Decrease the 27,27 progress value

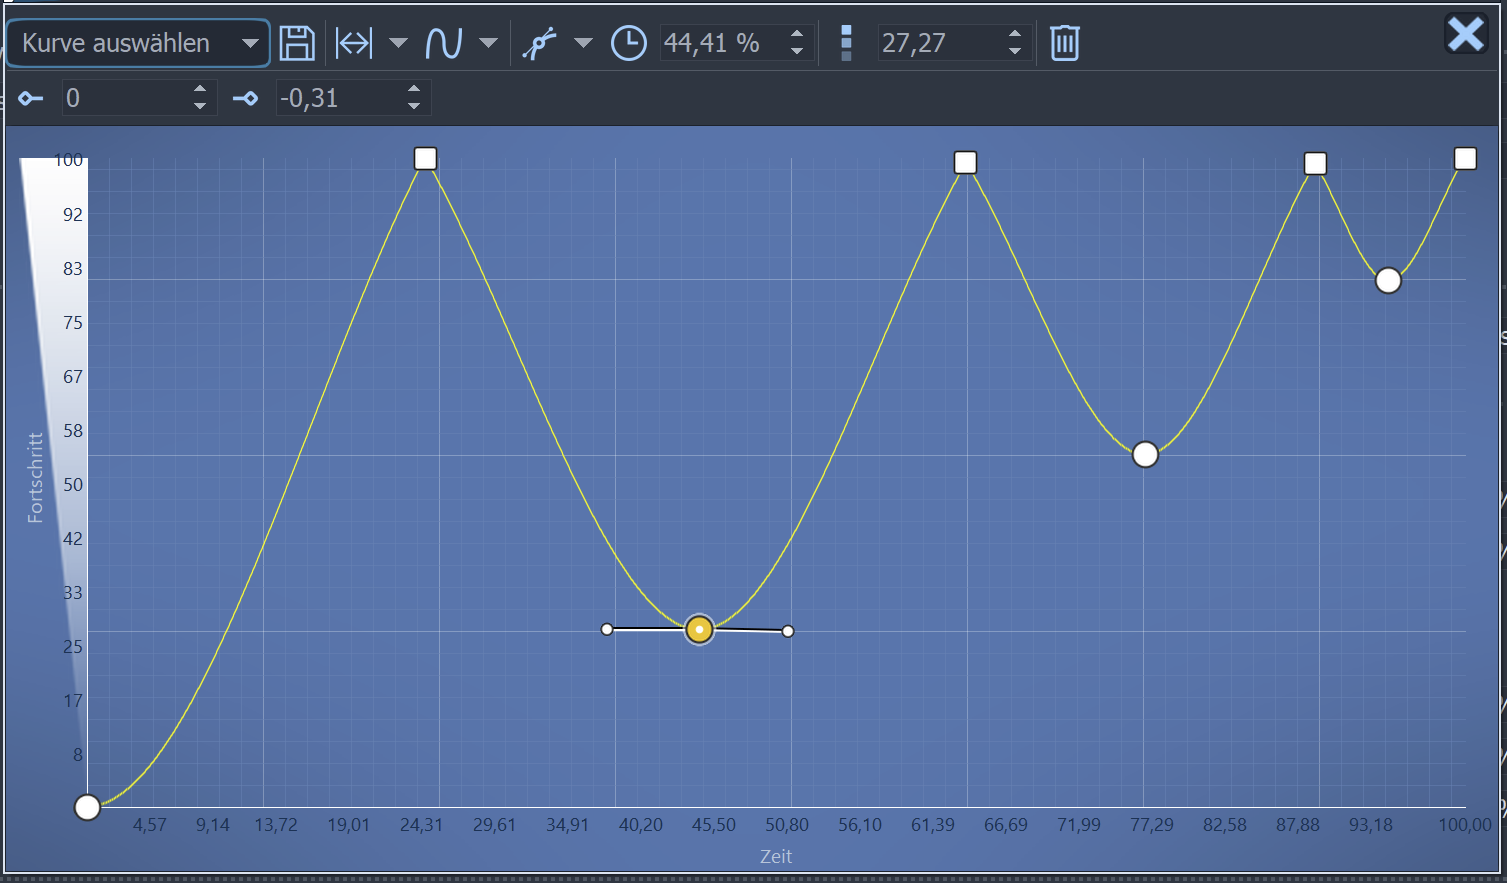[x=1015, y=51]
